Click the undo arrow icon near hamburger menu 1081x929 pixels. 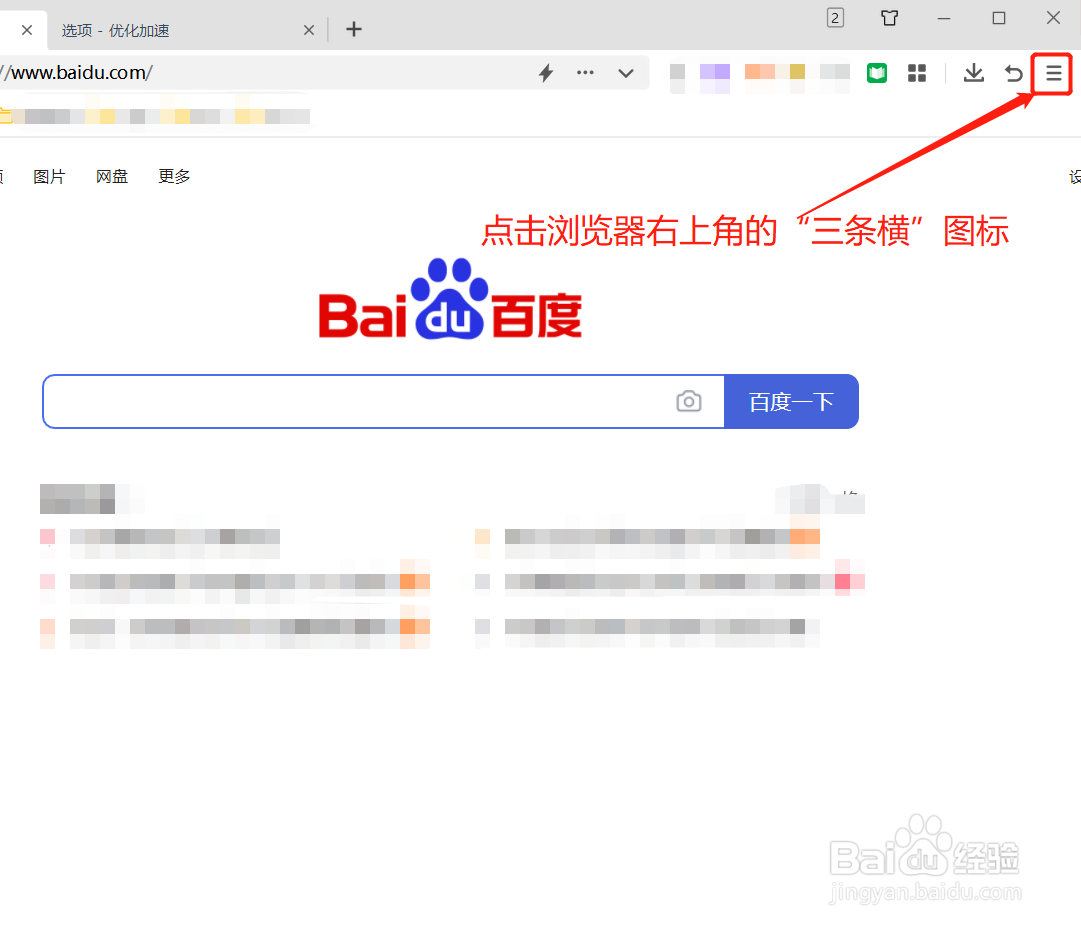[1013, 73]
